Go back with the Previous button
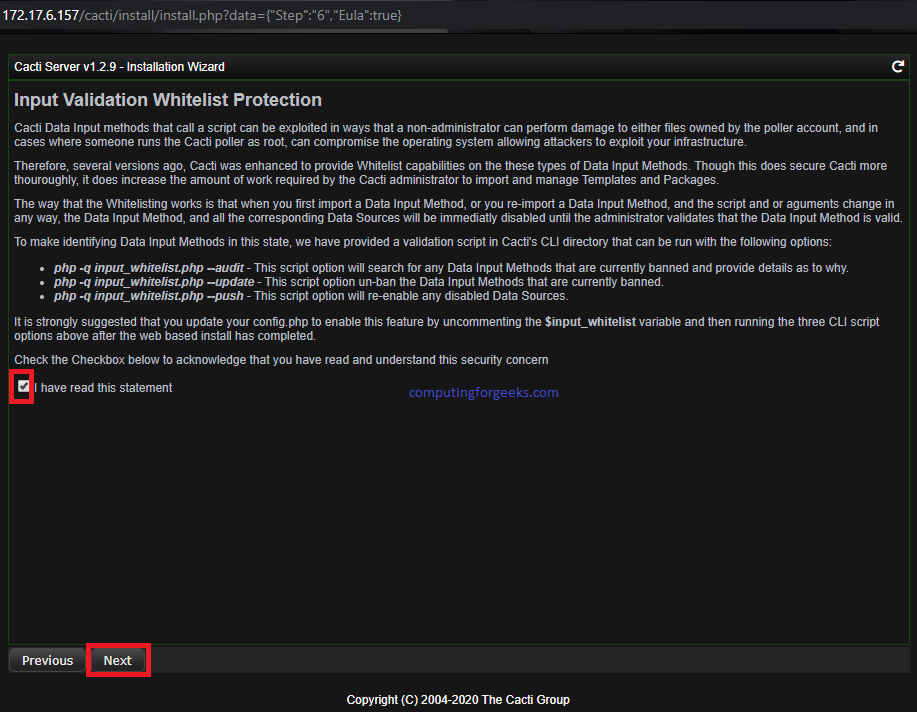 tap(47, 661)
